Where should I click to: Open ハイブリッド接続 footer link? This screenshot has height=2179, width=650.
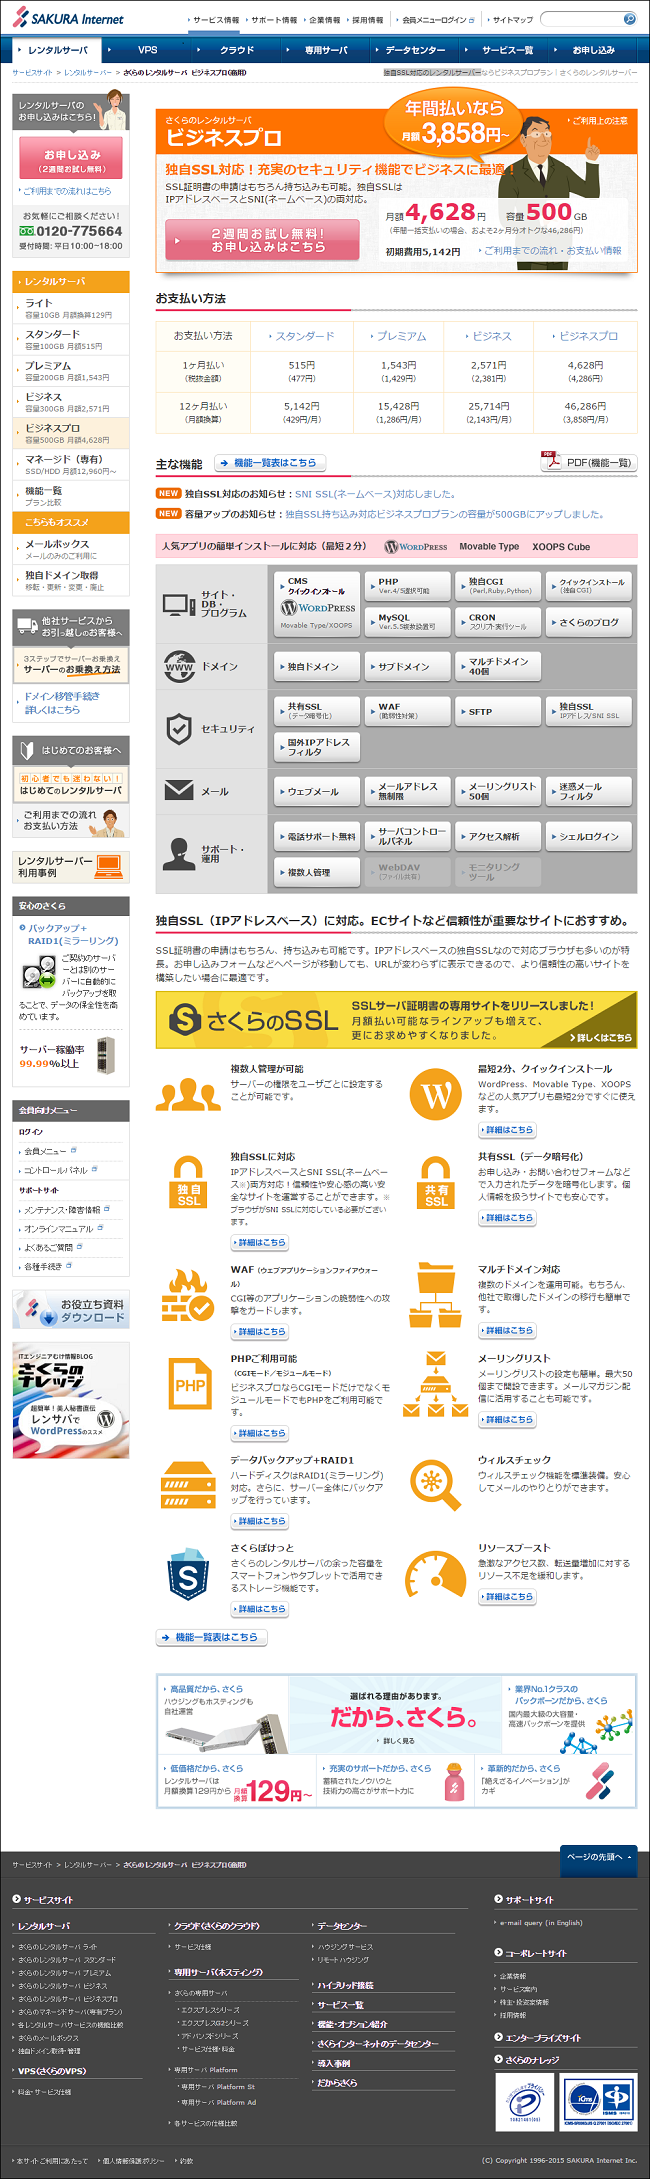[x=344, y=1985]
